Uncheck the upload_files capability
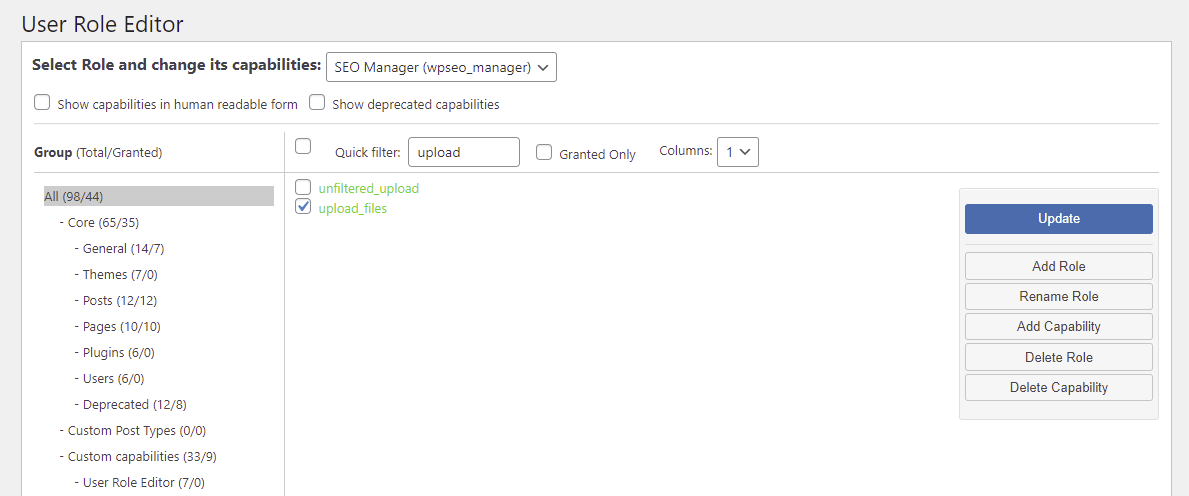Image resolution: width=1189 pixels, height=496 pixels. pyautogui.click(x=304, y=208)
